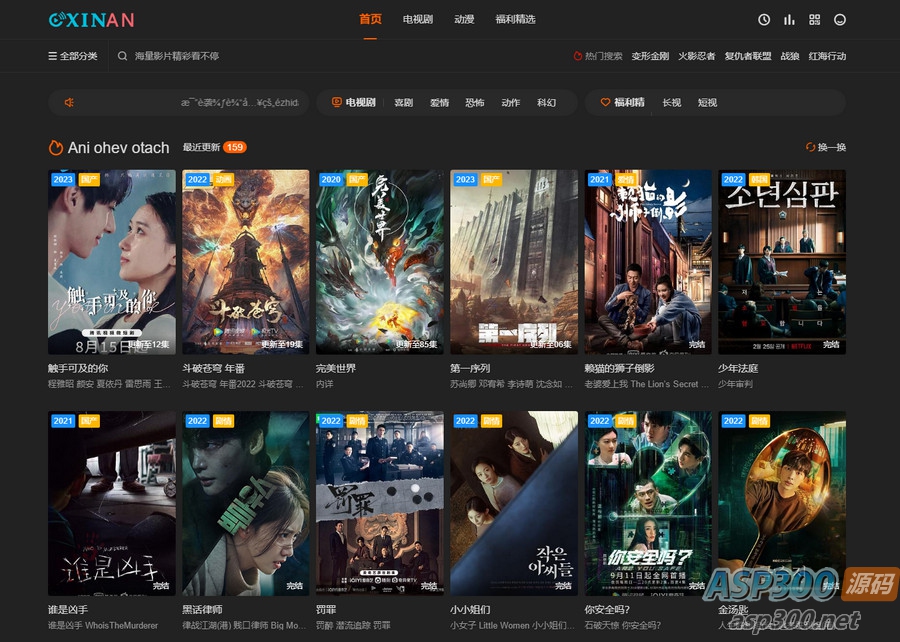Click the smiley face user icon
The image size is (900, 642).
pyautogui.click(x=840, y=19)
